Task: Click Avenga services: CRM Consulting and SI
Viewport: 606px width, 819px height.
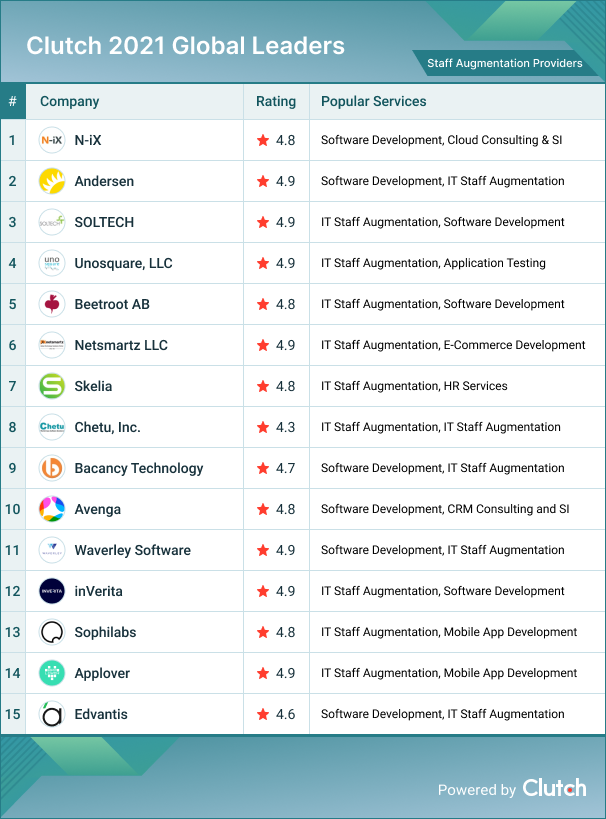Action: pos(508,509)
